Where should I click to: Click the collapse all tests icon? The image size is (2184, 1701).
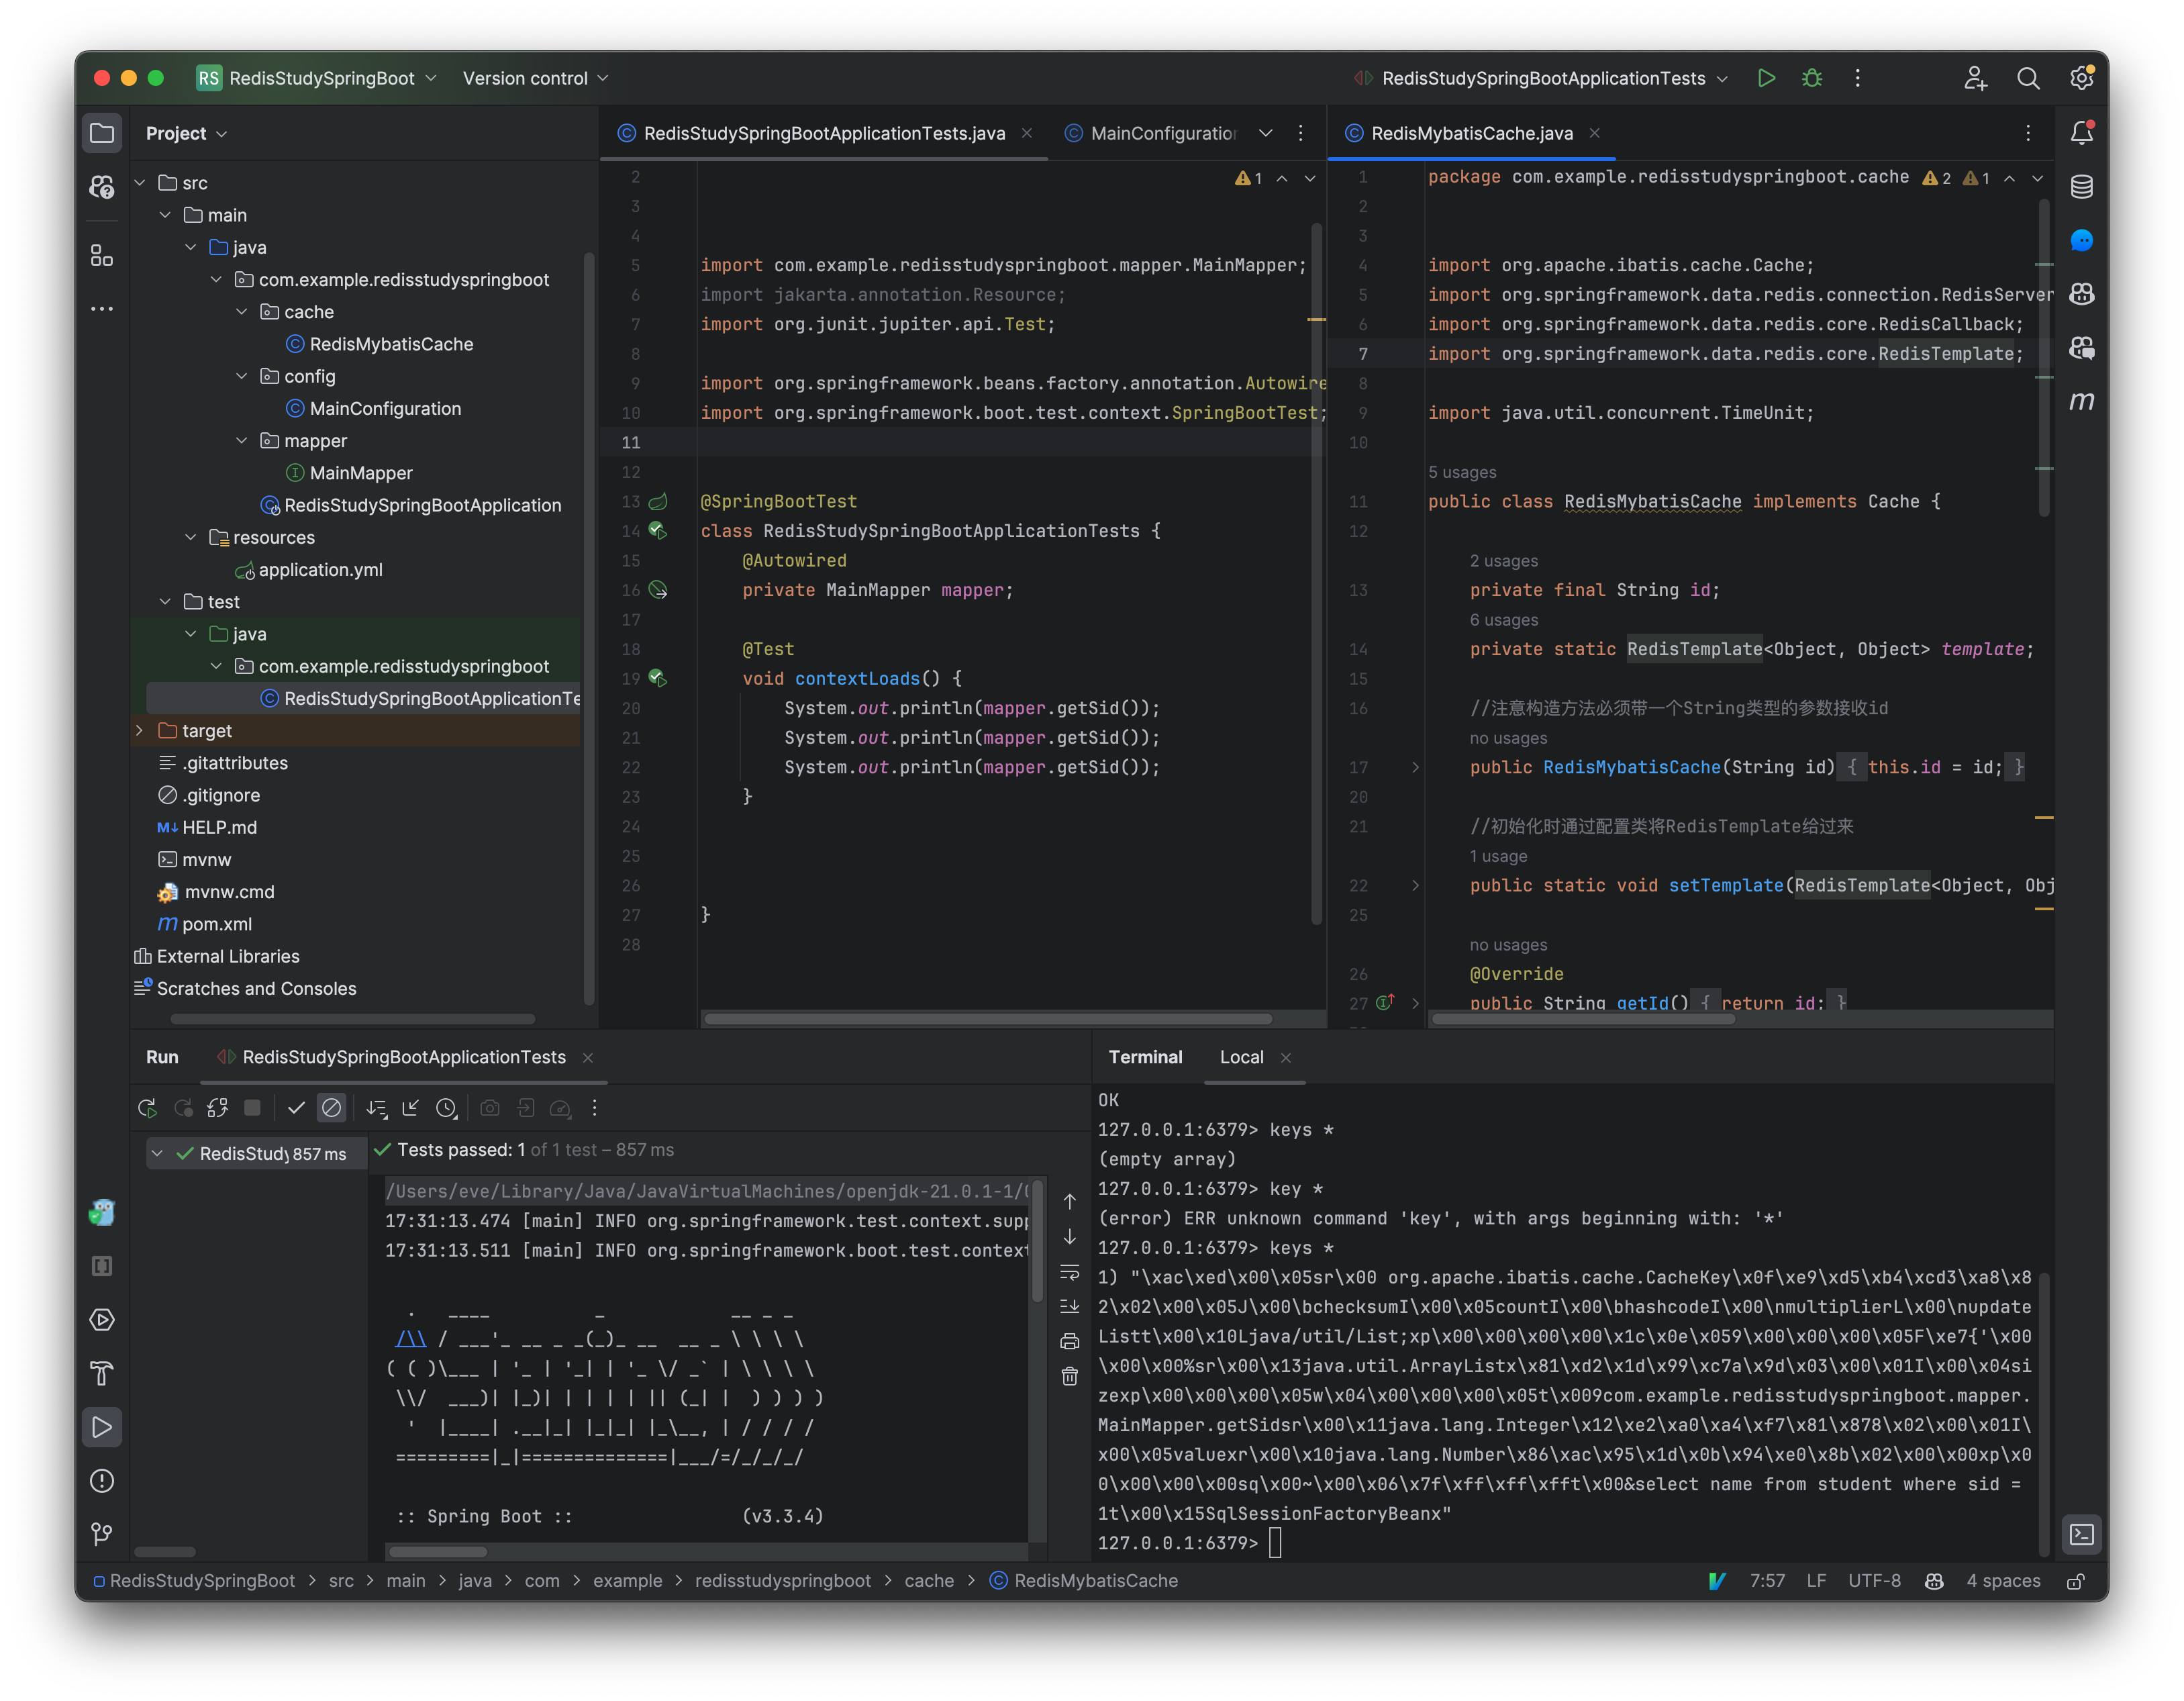[411, 1108]
